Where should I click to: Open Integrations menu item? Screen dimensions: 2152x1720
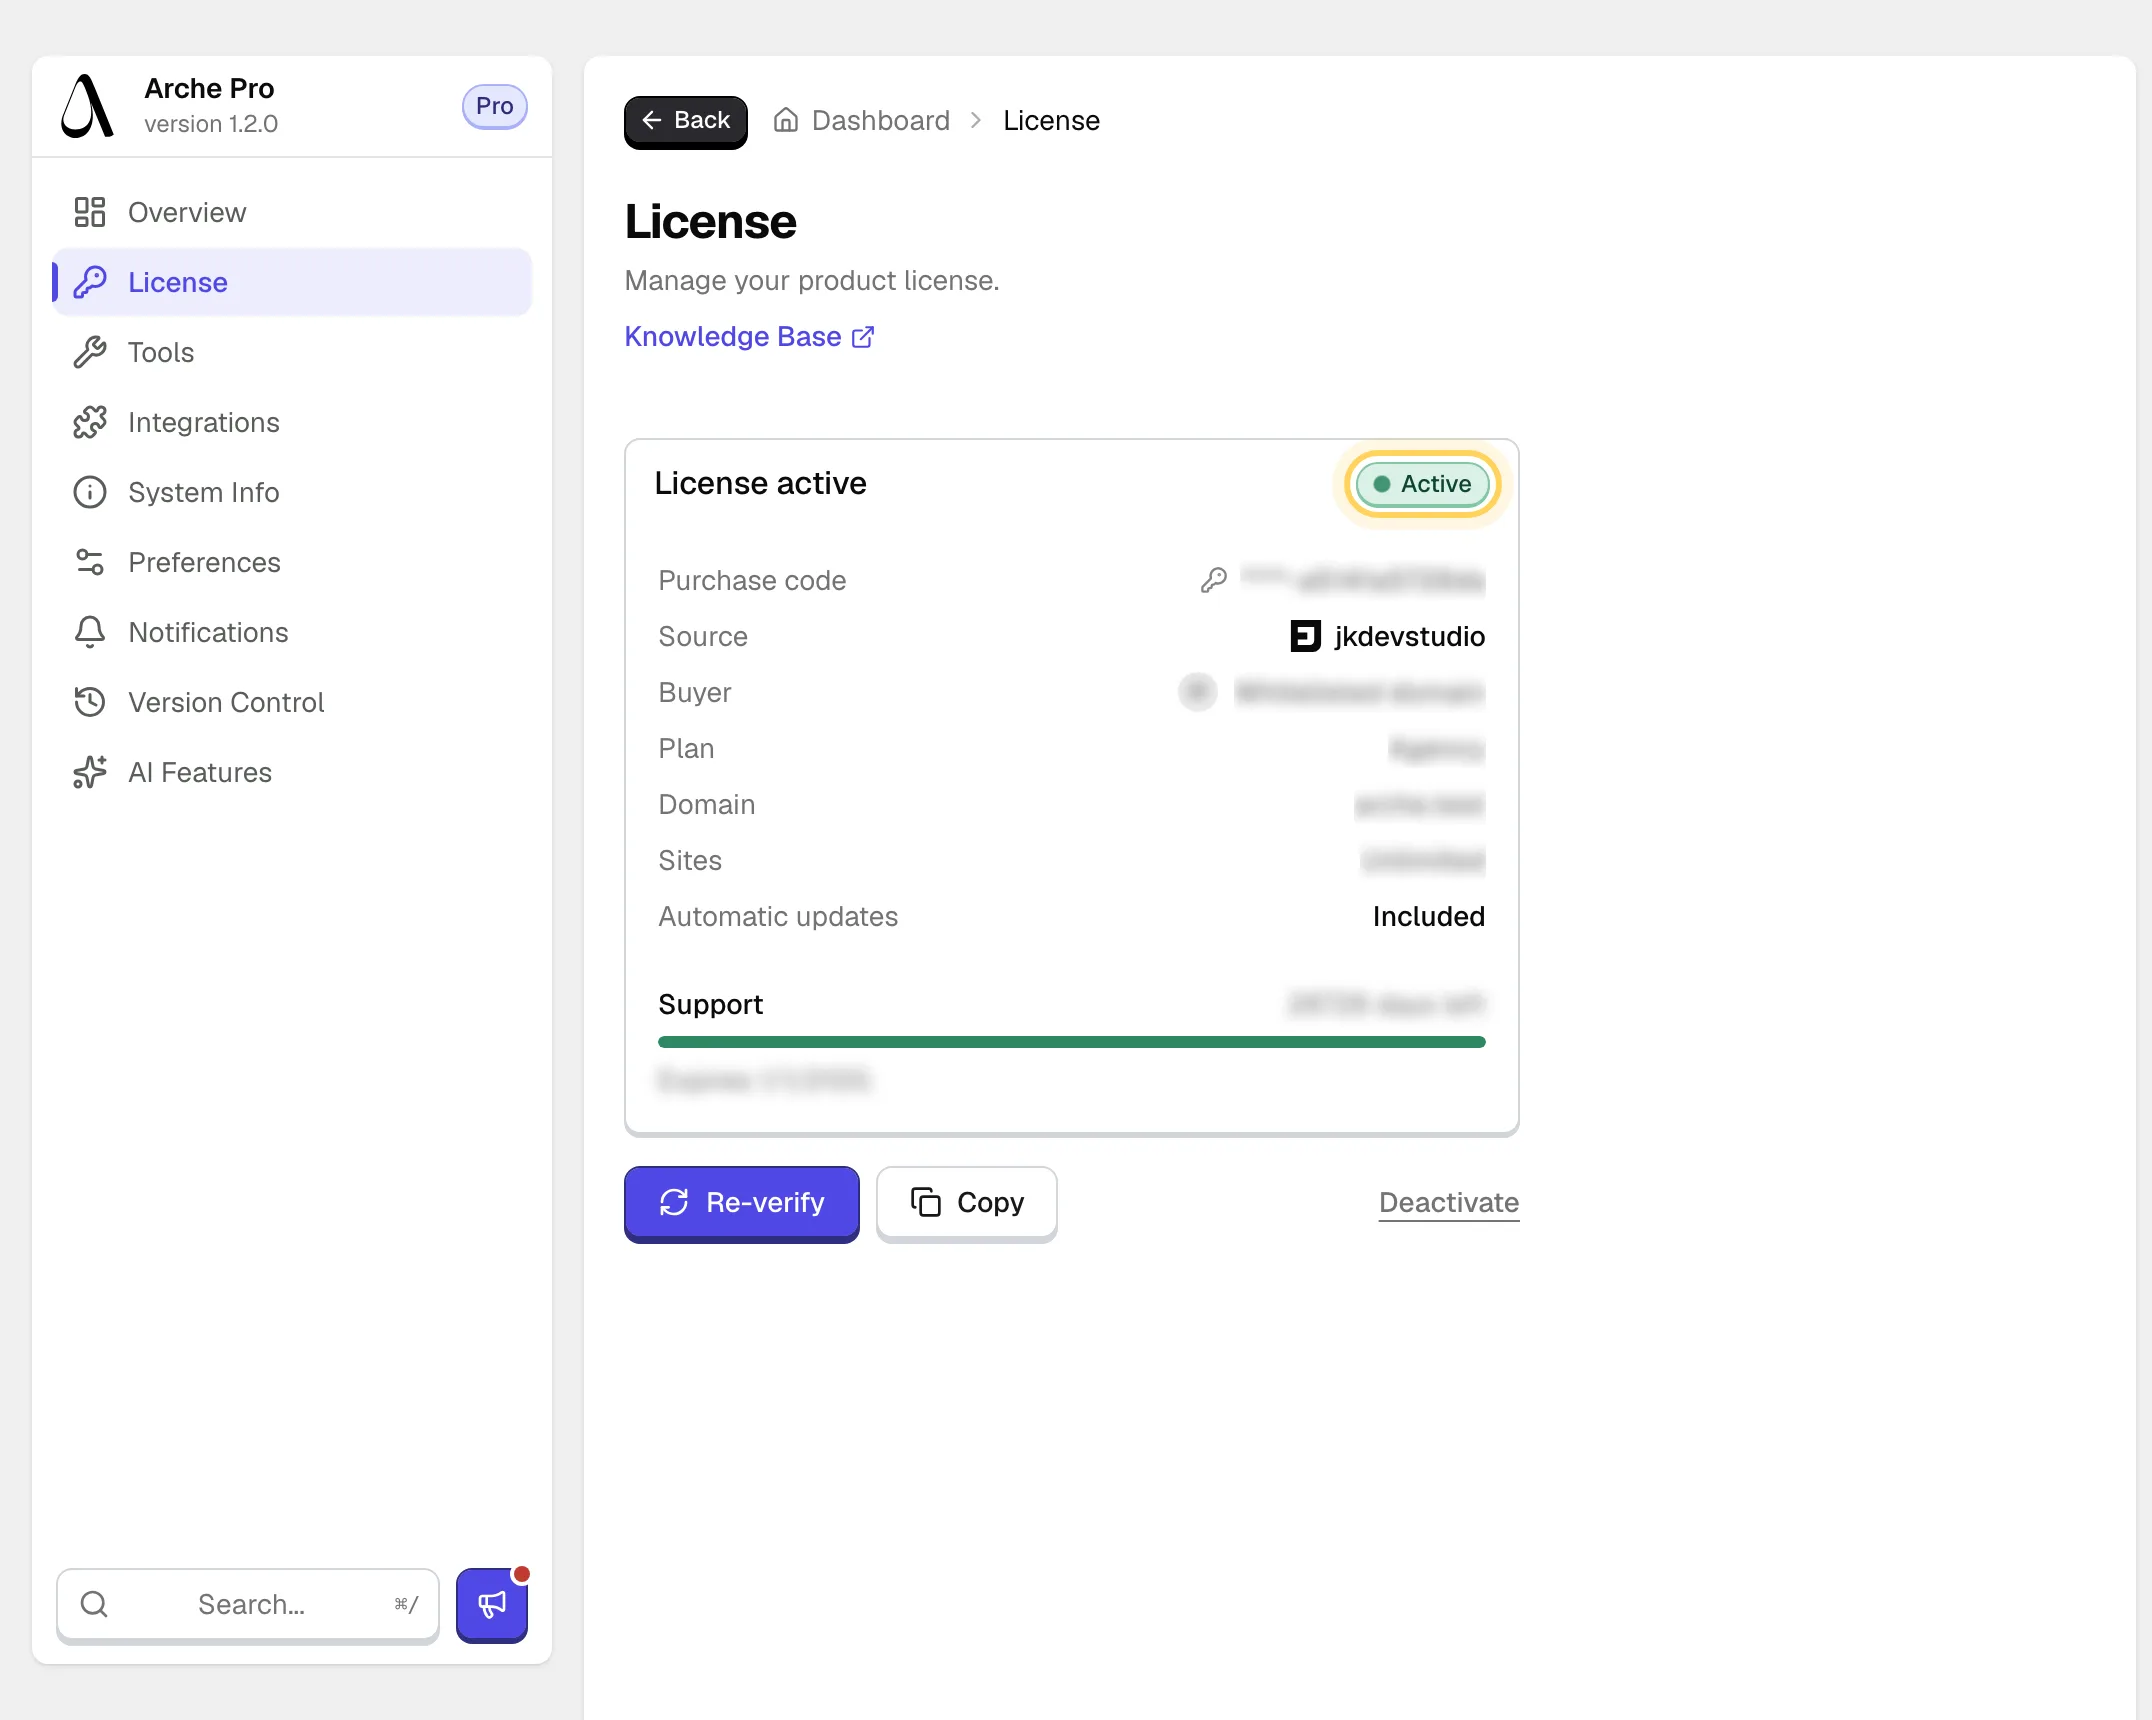(x=292, y=422)
